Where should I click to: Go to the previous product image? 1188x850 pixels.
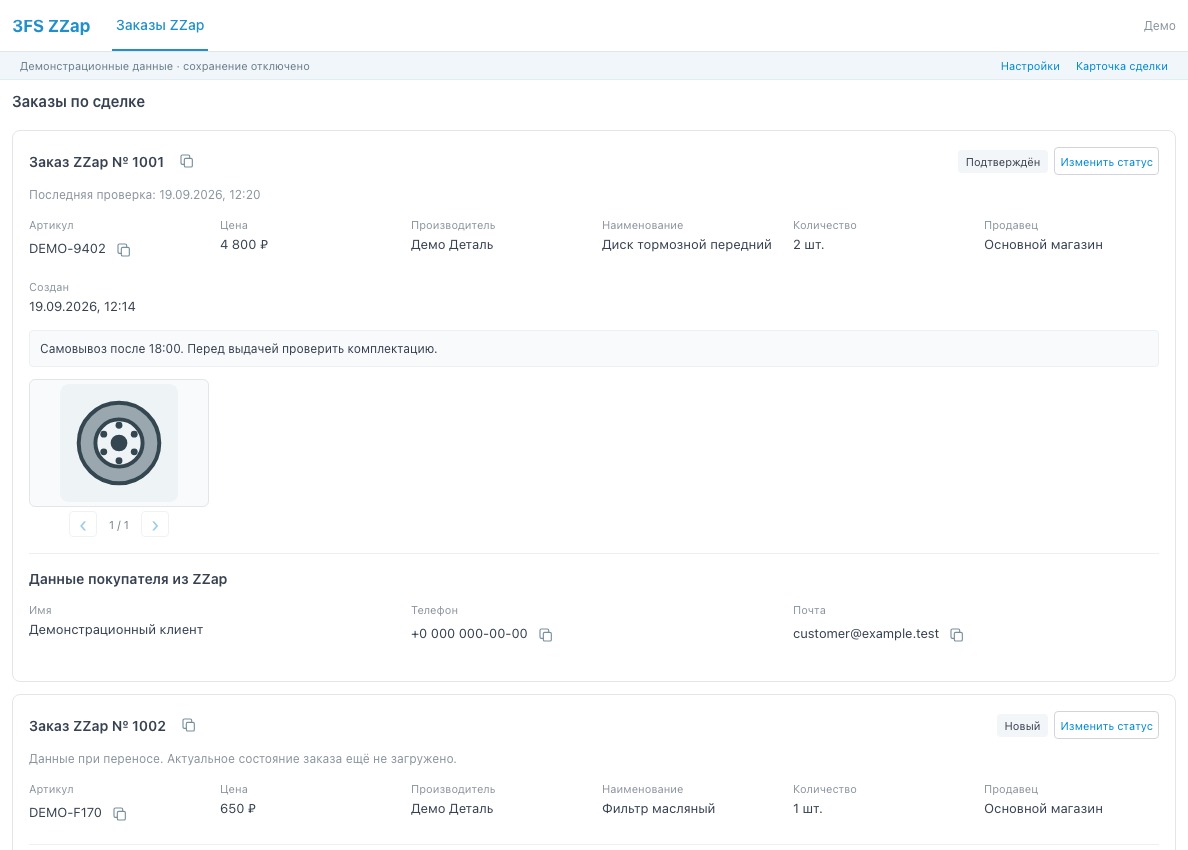[x=83, y=524]
